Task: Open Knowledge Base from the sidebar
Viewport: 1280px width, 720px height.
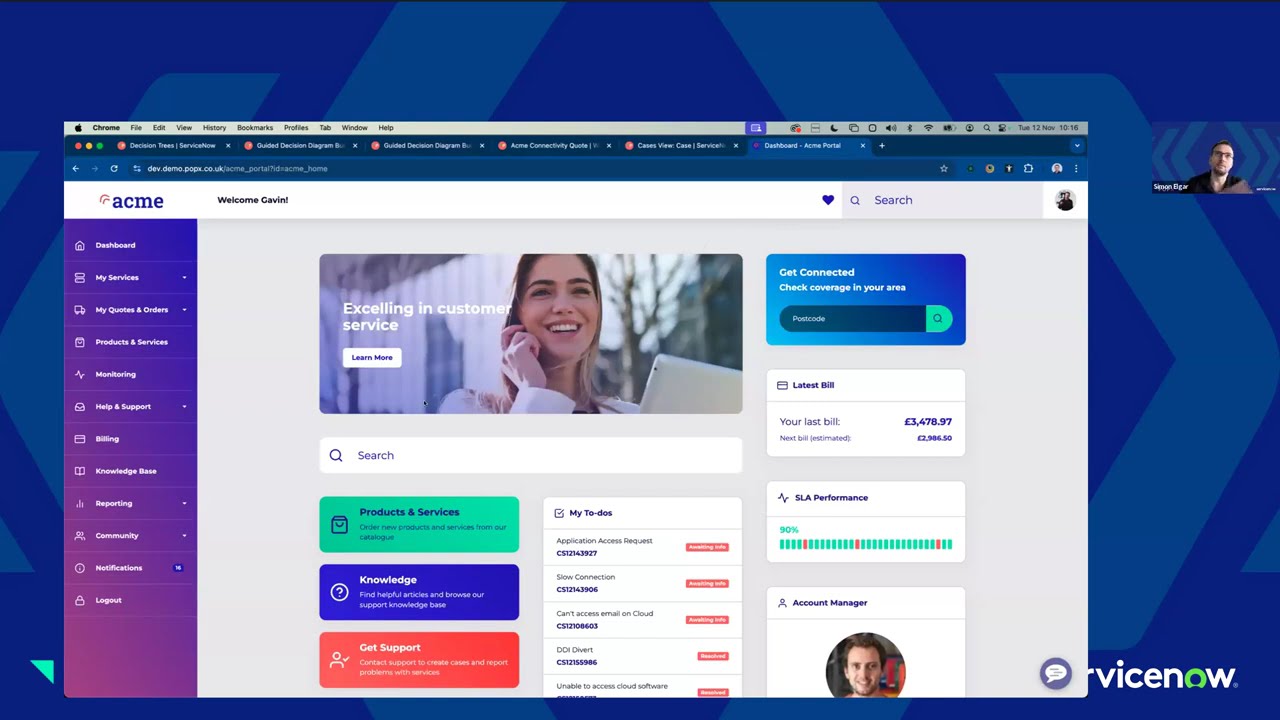Action: click(x=130, y=471)
